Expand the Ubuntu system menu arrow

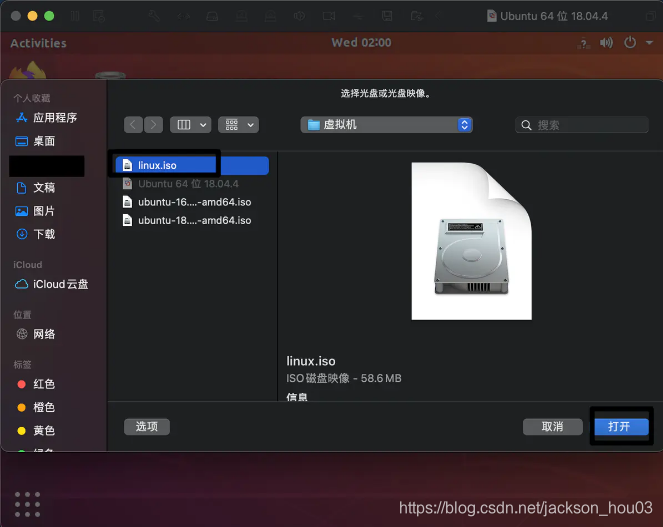649,43
